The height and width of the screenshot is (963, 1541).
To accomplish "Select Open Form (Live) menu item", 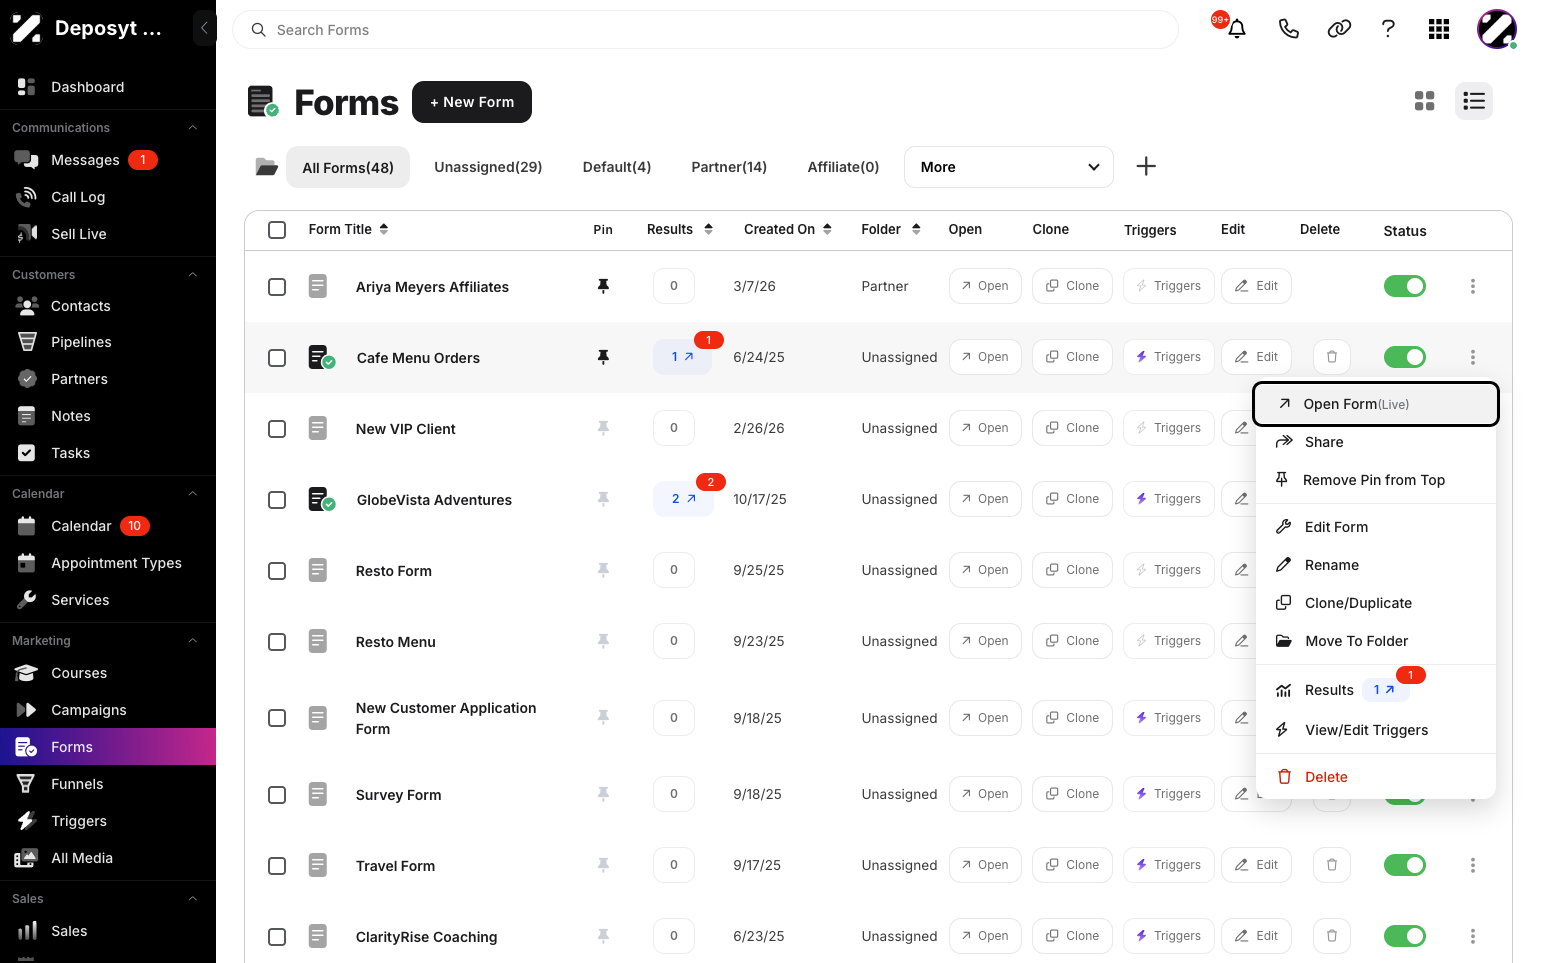I will point(1376,404).
